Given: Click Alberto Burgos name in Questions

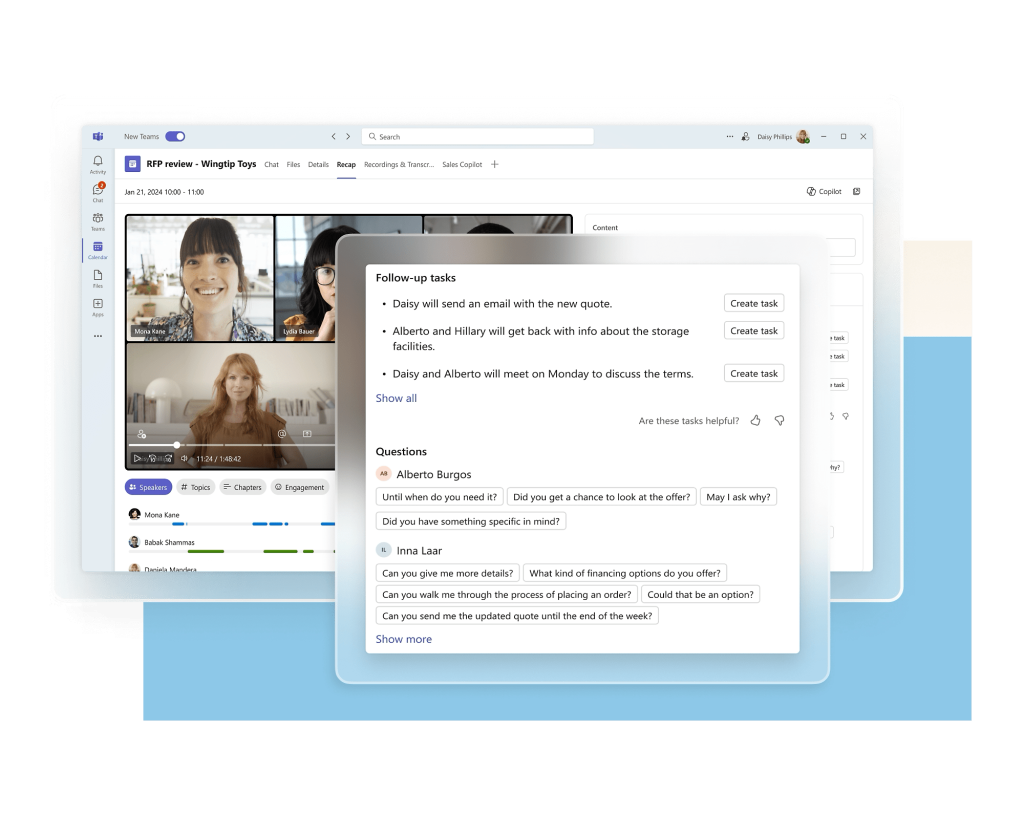Looking at the screenshot, I should coord(434,474).
